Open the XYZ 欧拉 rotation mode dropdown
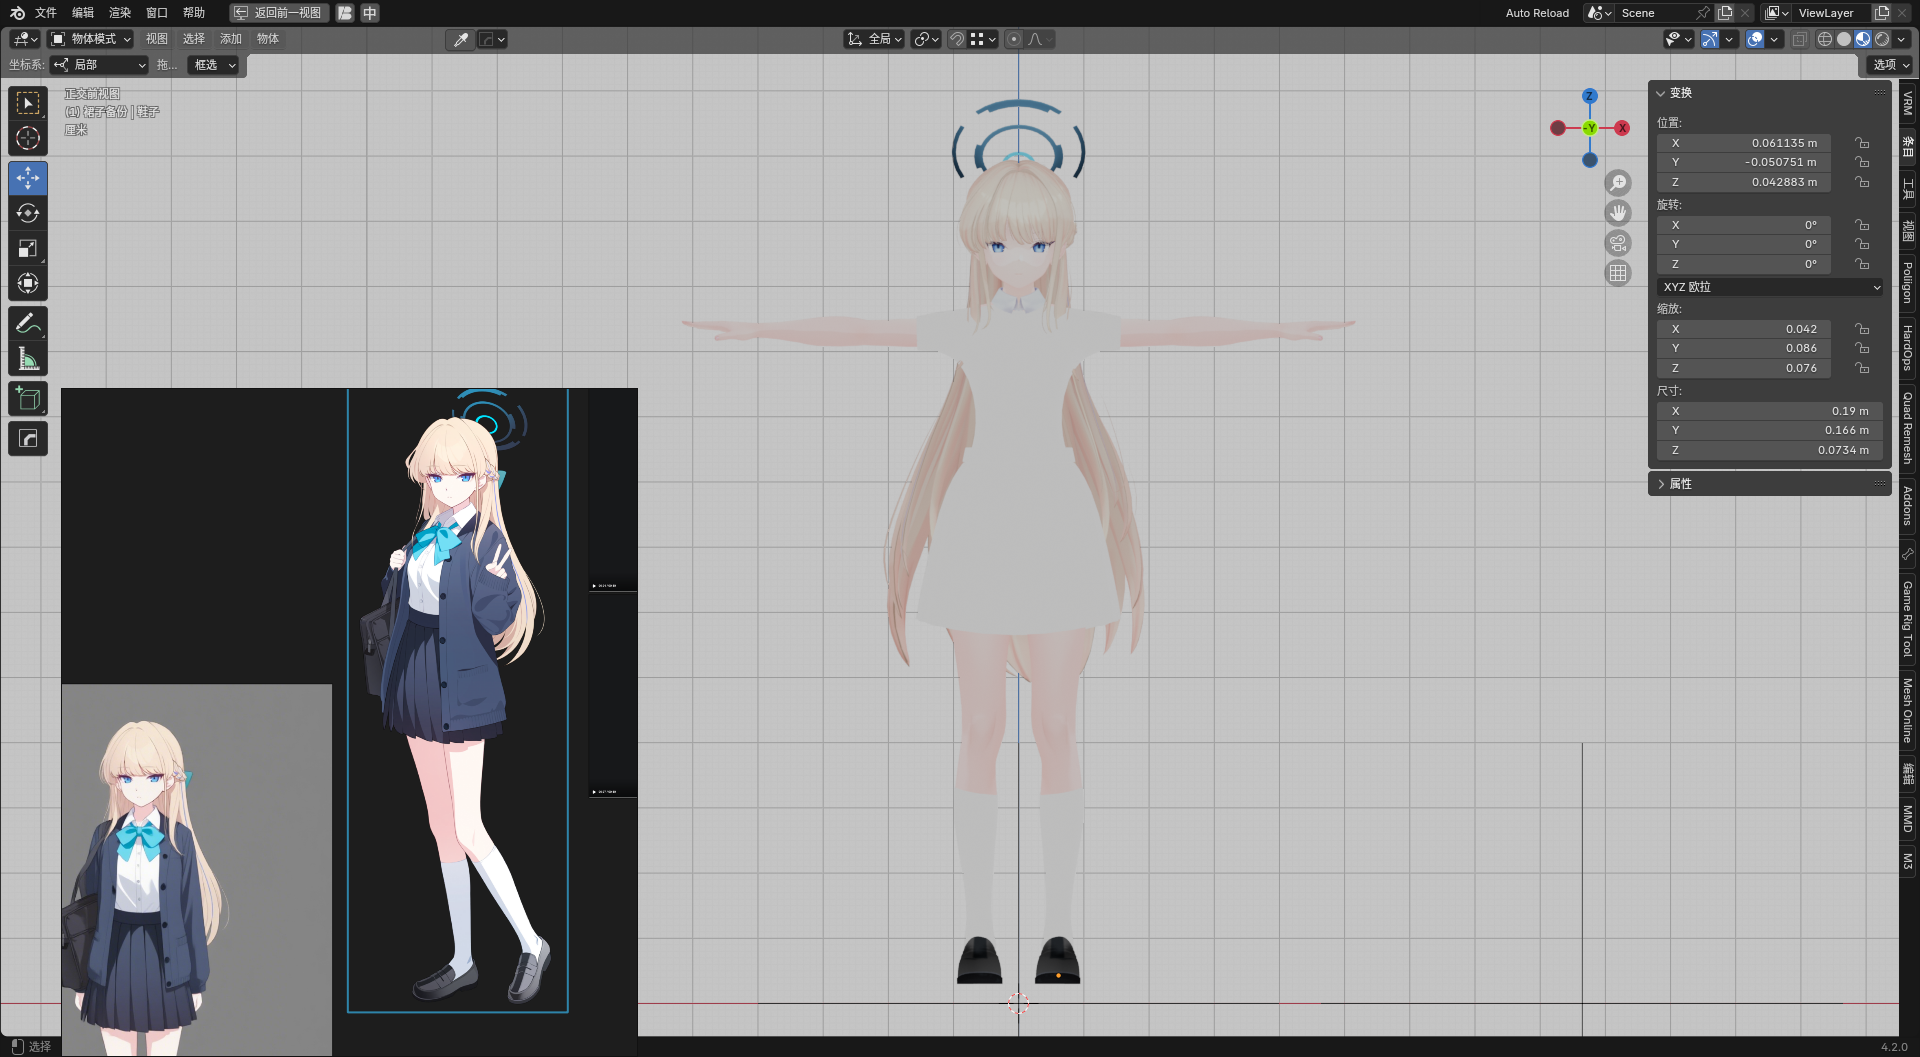 click(x=1770, y=287)
